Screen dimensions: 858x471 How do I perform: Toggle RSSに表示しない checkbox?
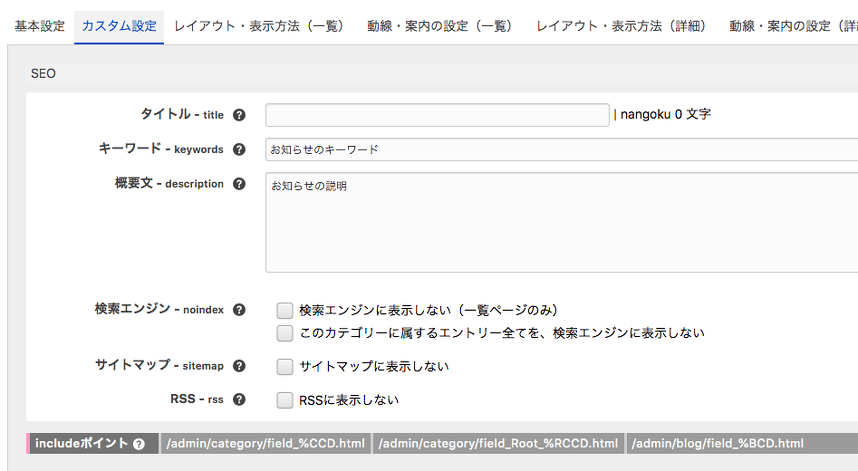(285, 400)
